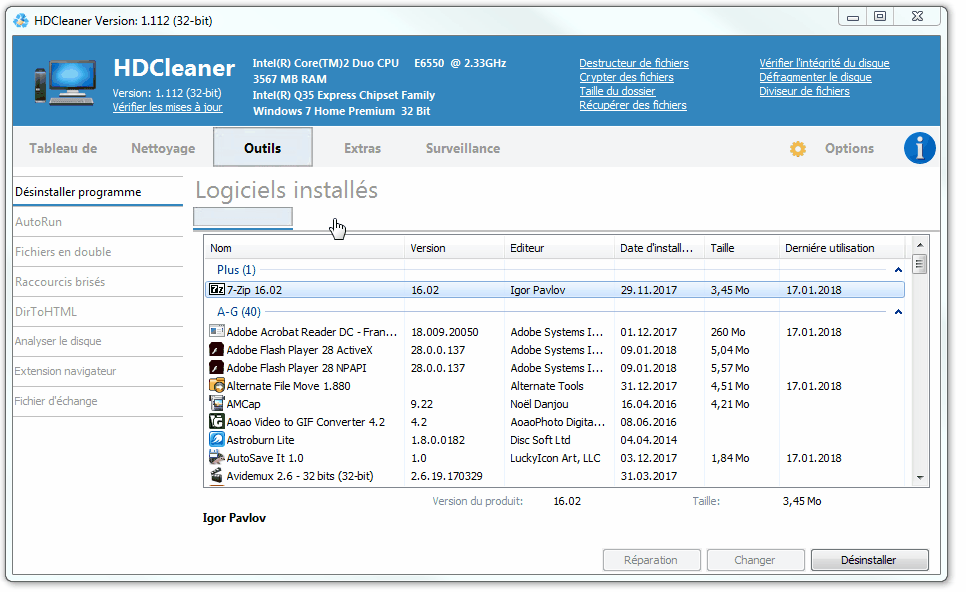Click the AutoSave It 1.0 icon
The height and width of the screenshot is (592, 966).
point(217,457)
